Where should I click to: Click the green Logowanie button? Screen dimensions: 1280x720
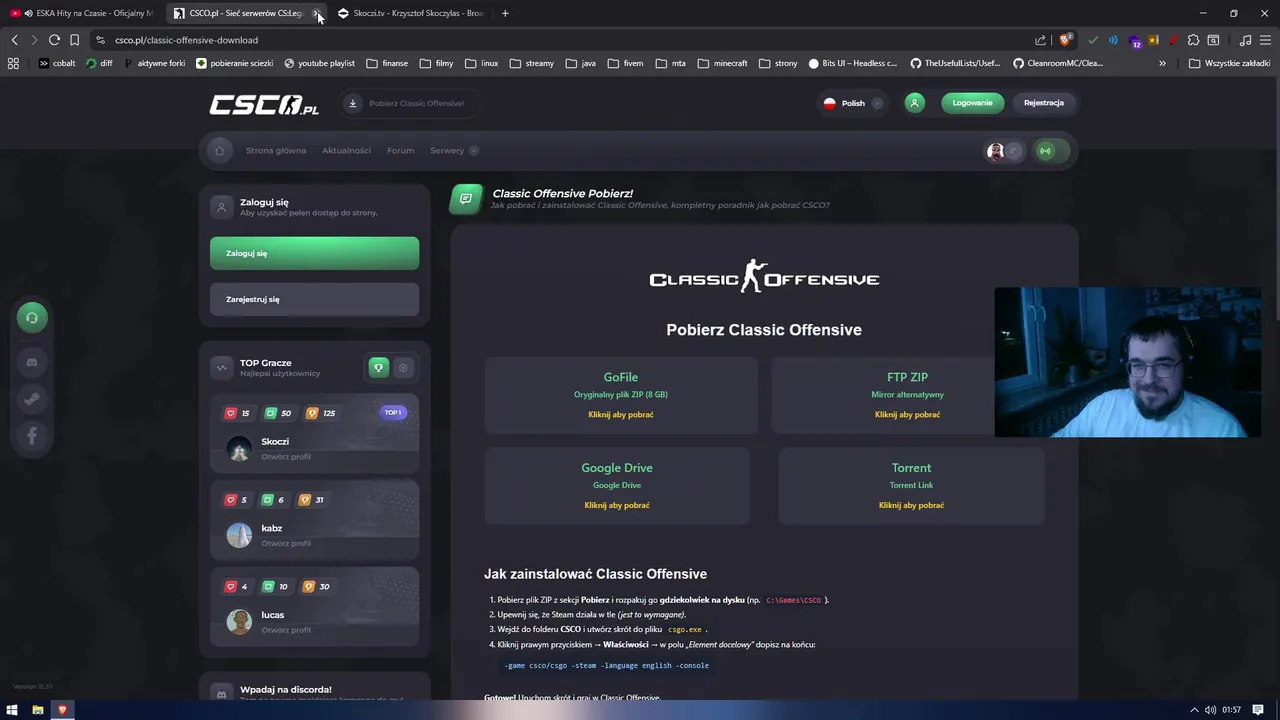point(972,102)
